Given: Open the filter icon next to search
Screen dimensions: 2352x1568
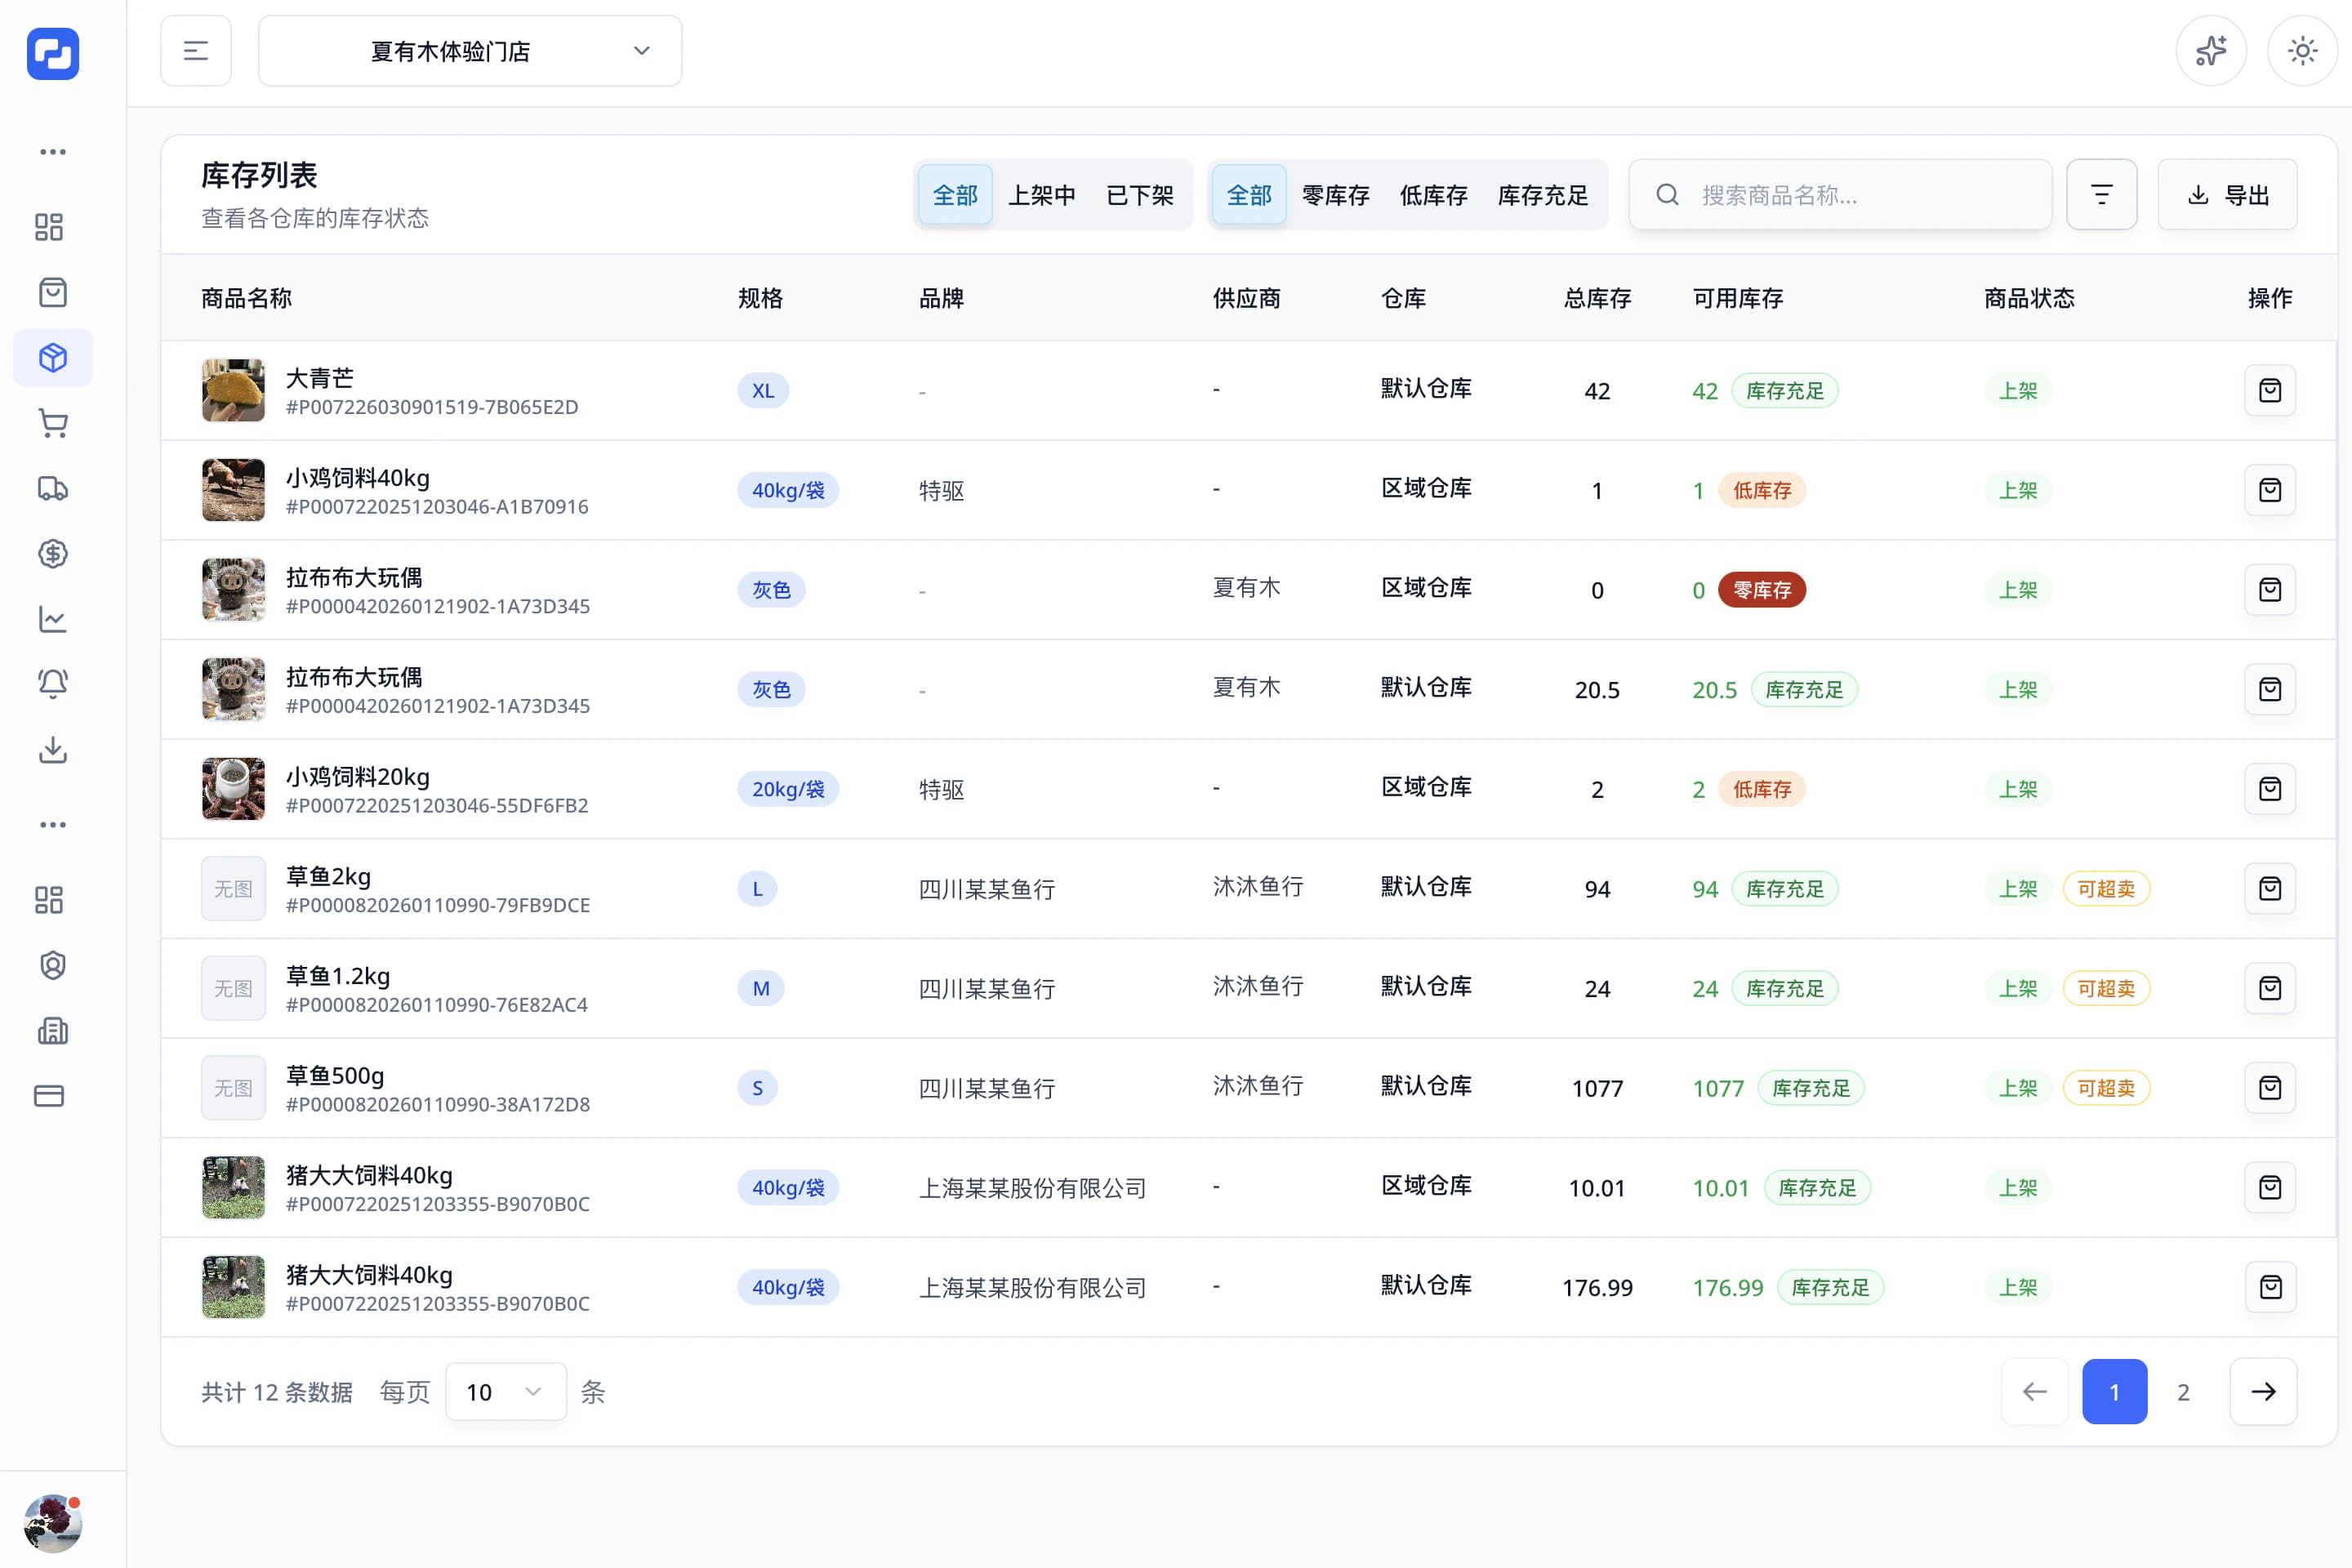Looking at the screenshot, I should point(2101,194).
